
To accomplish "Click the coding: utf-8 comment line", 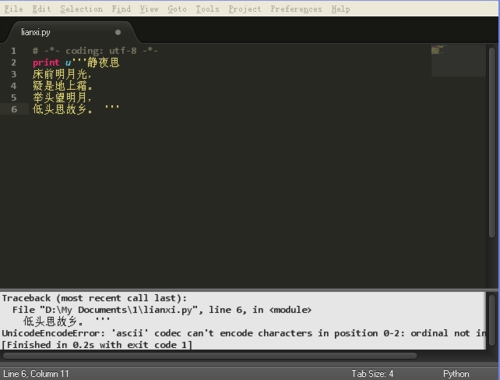I will [95, 51].
